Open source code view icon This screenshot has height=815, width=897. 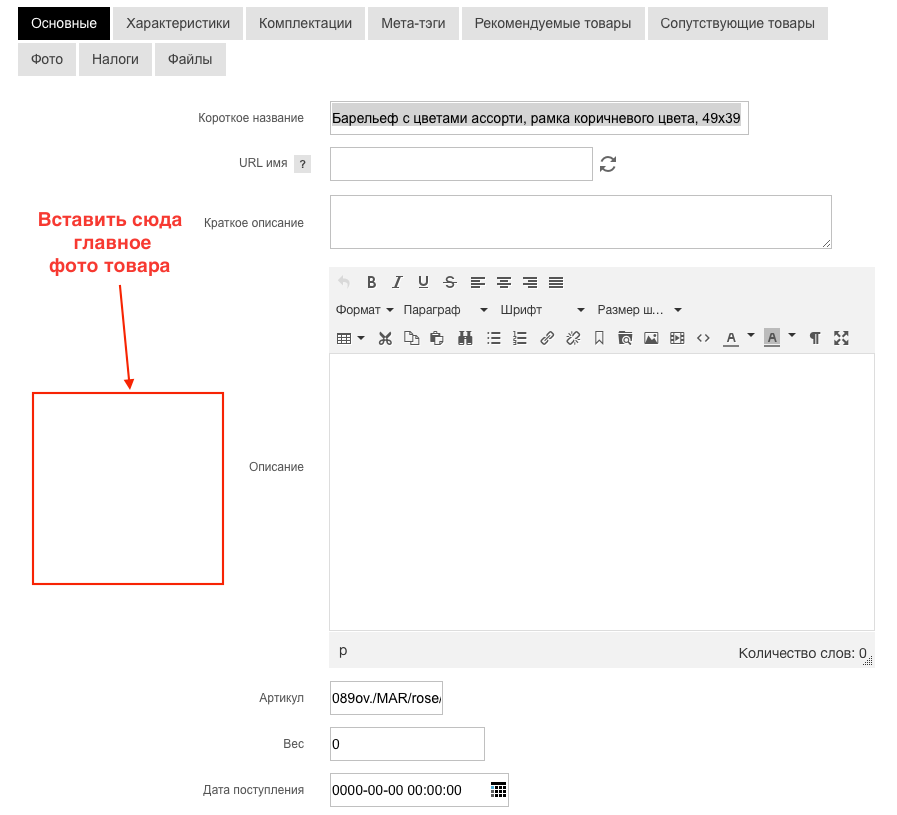[x=703, y=338]
